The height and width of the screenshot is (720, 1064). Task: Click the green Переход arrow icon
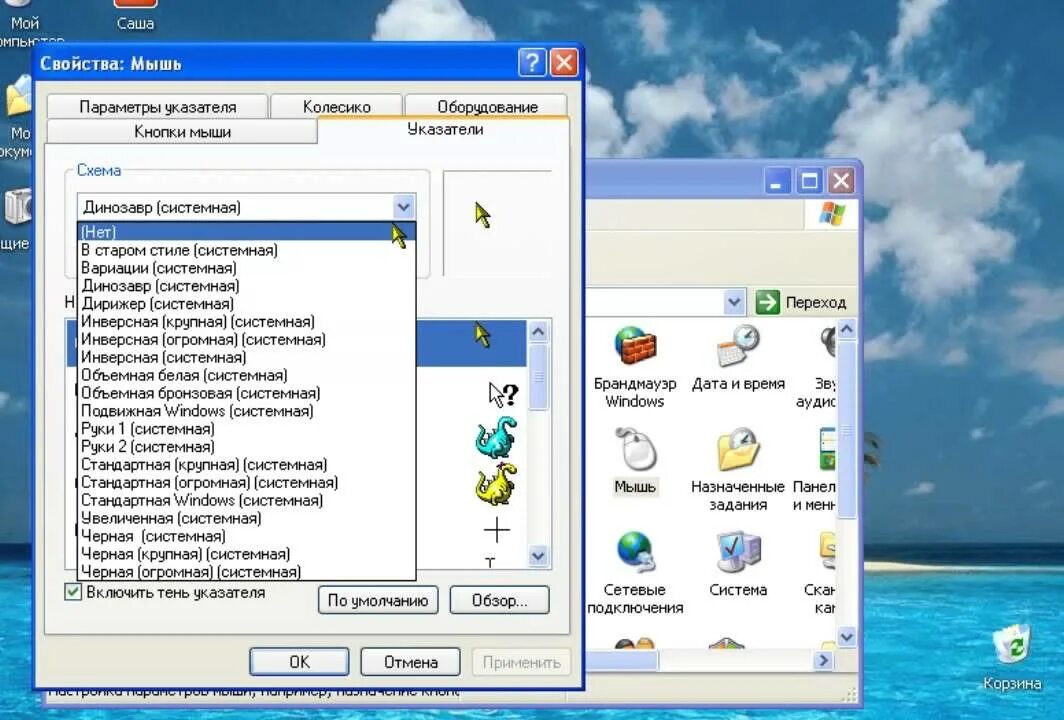767,302
